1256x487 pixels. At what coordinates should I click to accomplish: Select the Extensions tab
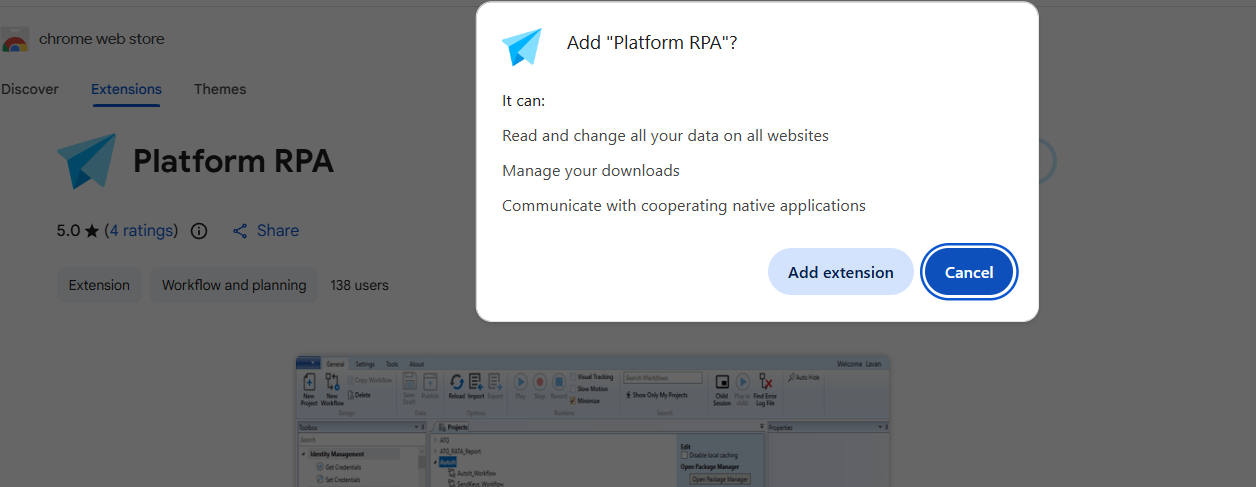click(x=126, y=89)
